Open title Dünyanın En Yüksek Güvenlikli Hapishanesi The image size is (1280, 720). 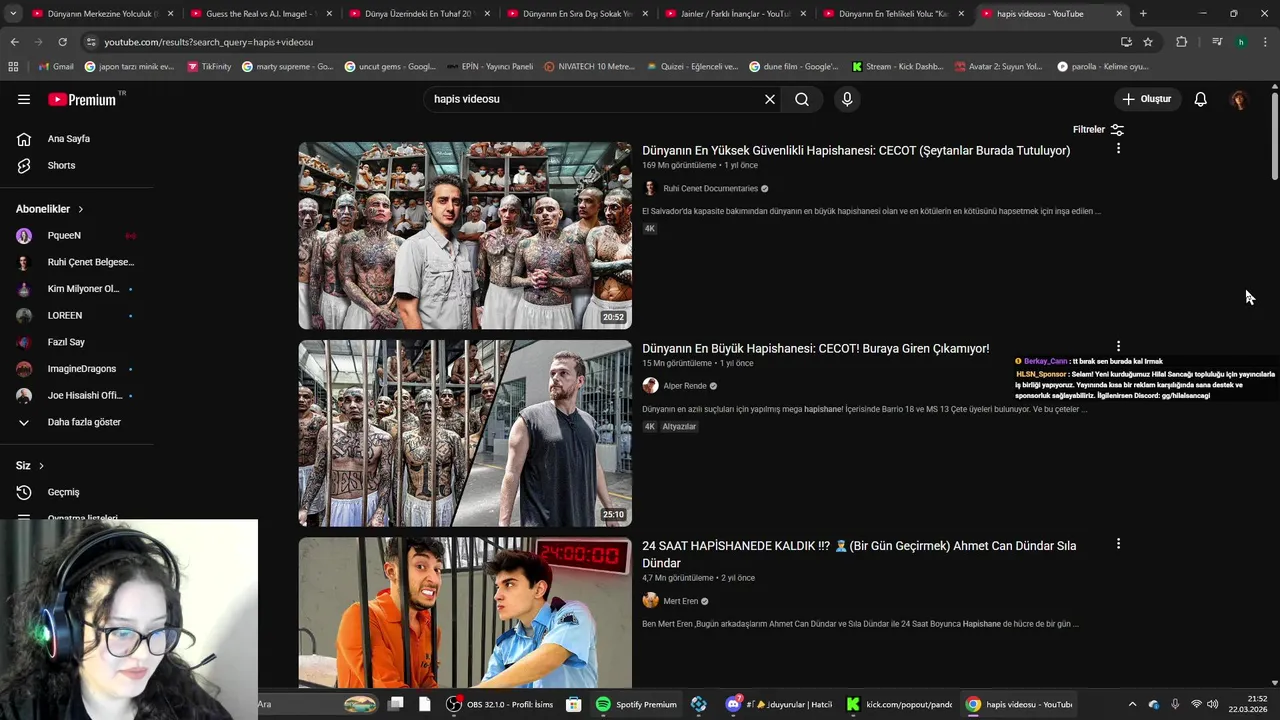tap(856, 150)
